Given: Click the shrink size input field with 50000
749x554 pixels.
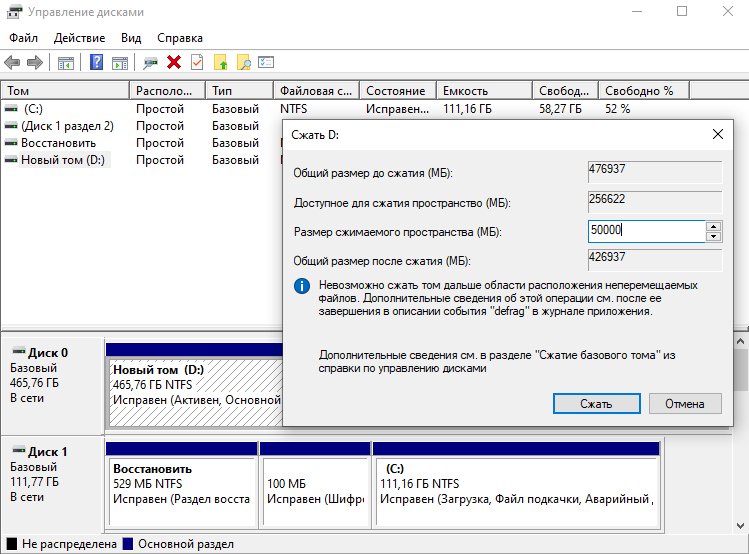Looking at the screenshot, I should click(x=646, y=231).
